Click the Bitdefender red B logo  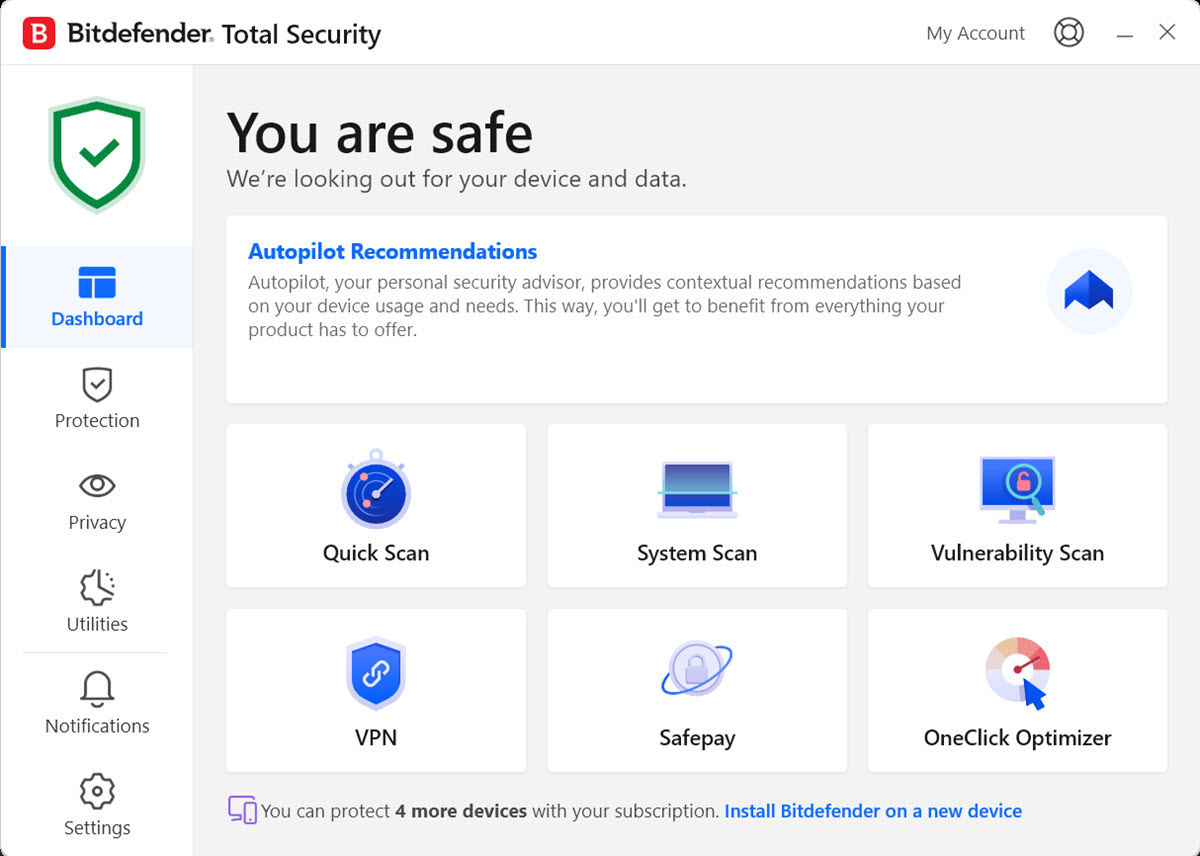tap(39, 33)
